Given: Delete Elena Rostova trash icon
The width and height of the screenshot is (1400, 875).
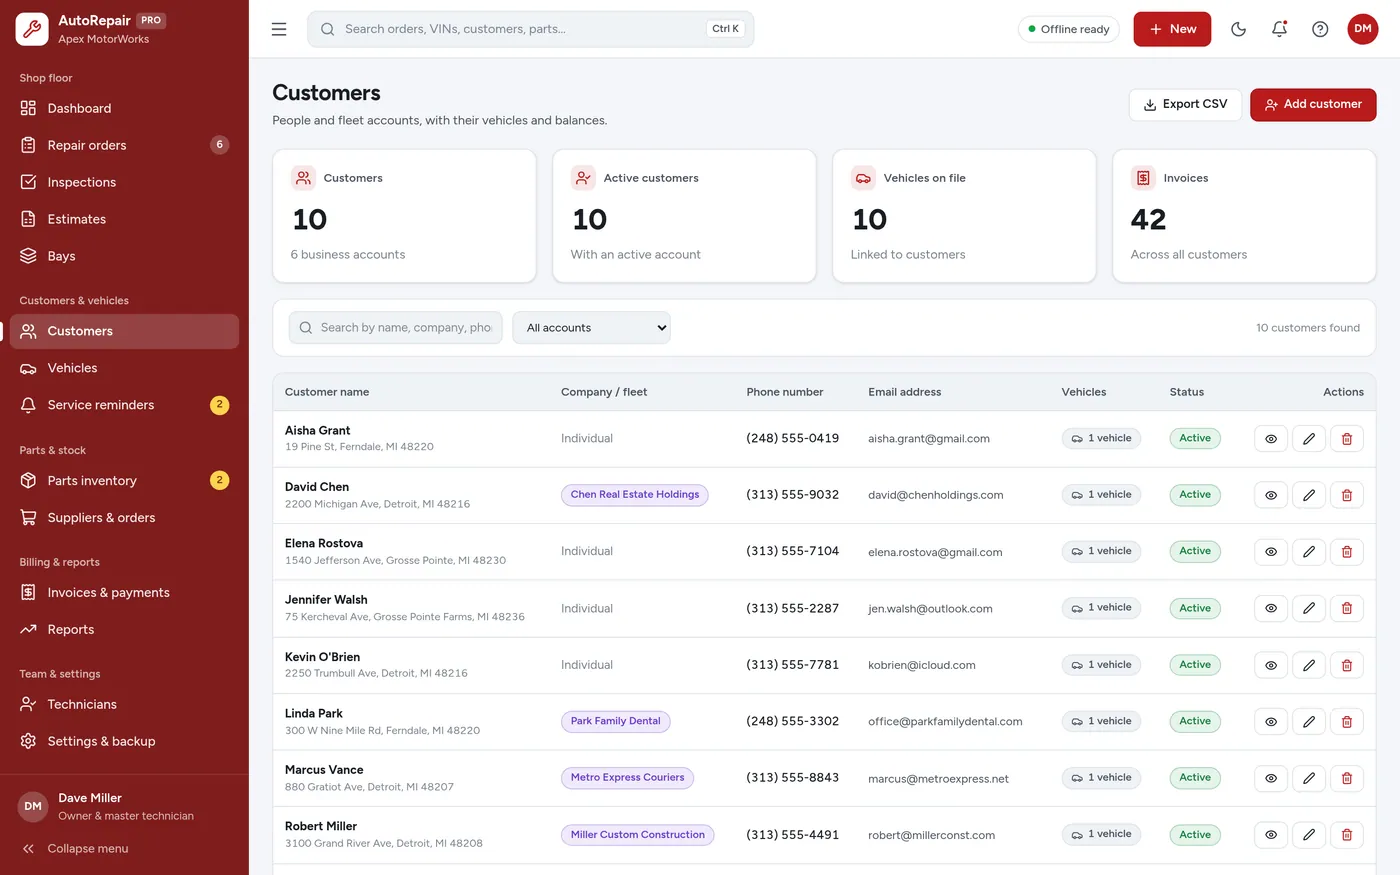Looking at the screenshot, I should [x=1346, y=552].
